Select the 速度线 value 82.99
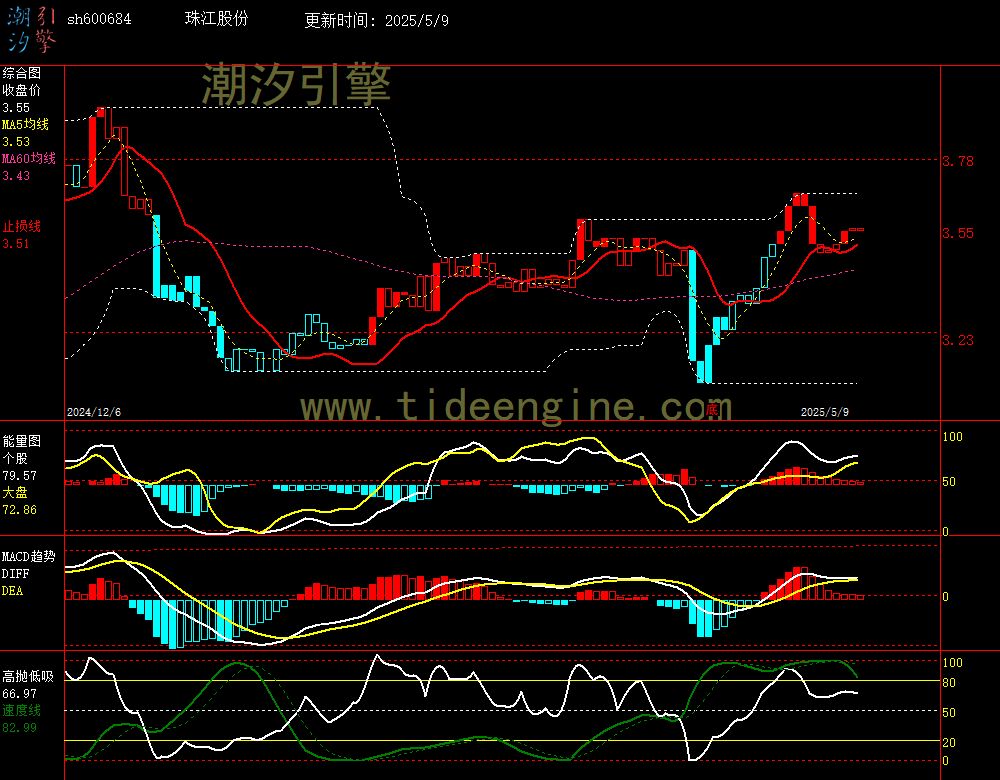1000x780 pixels. tap(19, 728)
